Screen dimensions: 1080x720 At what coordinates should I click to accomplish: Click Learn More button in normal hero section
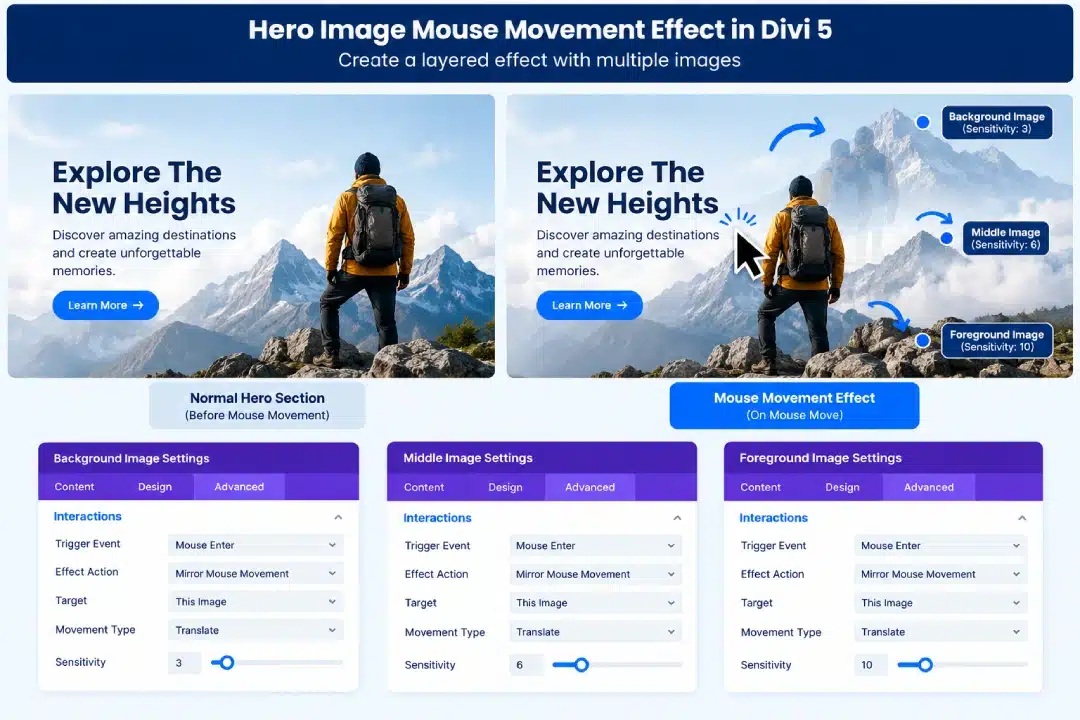[x=105, y=305]
